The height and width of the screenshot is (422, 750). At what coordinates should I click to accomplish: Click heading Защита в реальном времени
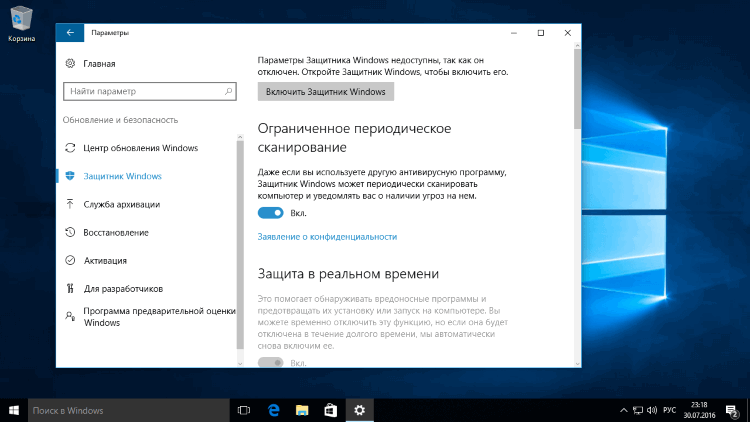coord(348,274)
